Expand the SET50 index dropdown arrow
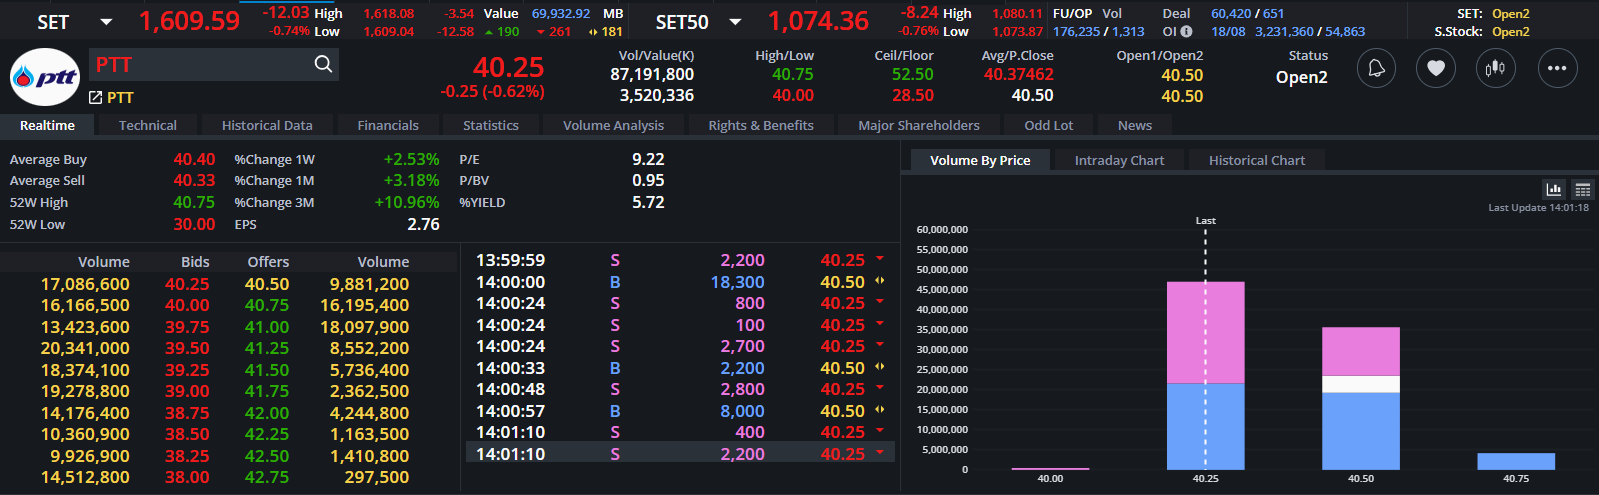This screenshot has width=1599, height=495. (x=735, y=21)
